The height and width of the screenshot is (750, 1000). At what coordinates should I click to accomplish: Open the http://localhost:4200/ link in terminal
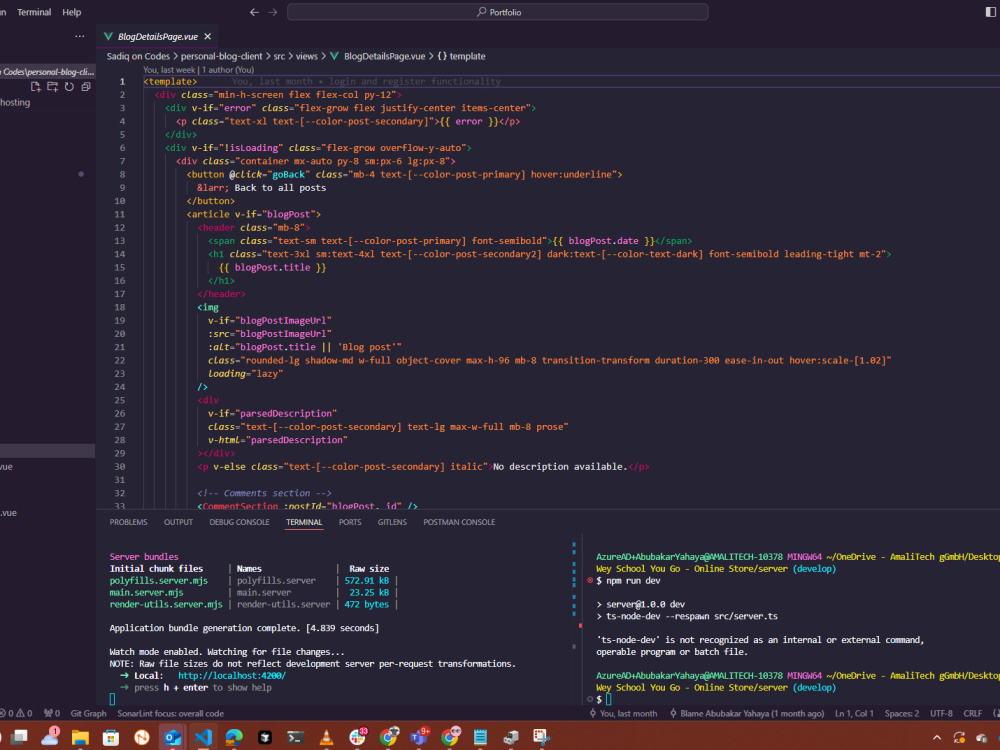[x=232, y=676]
